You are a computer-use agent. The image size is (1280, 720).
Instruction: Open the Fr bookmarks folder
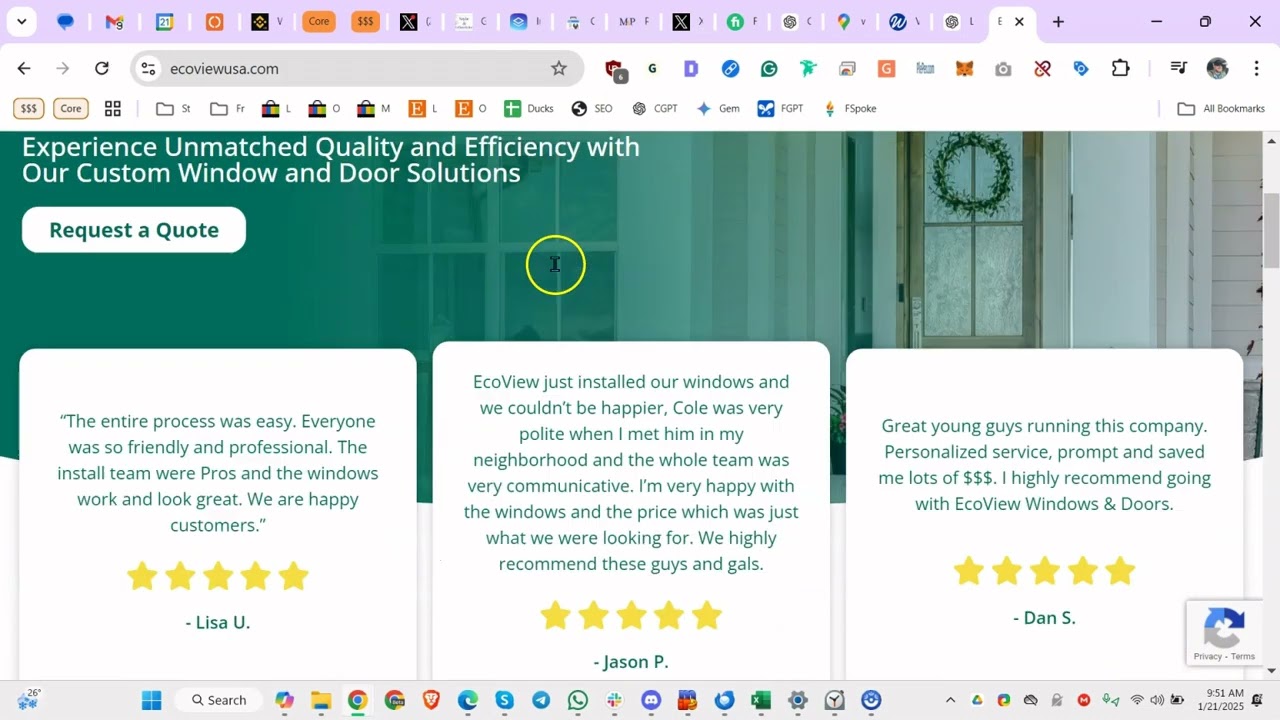(227, 108)
